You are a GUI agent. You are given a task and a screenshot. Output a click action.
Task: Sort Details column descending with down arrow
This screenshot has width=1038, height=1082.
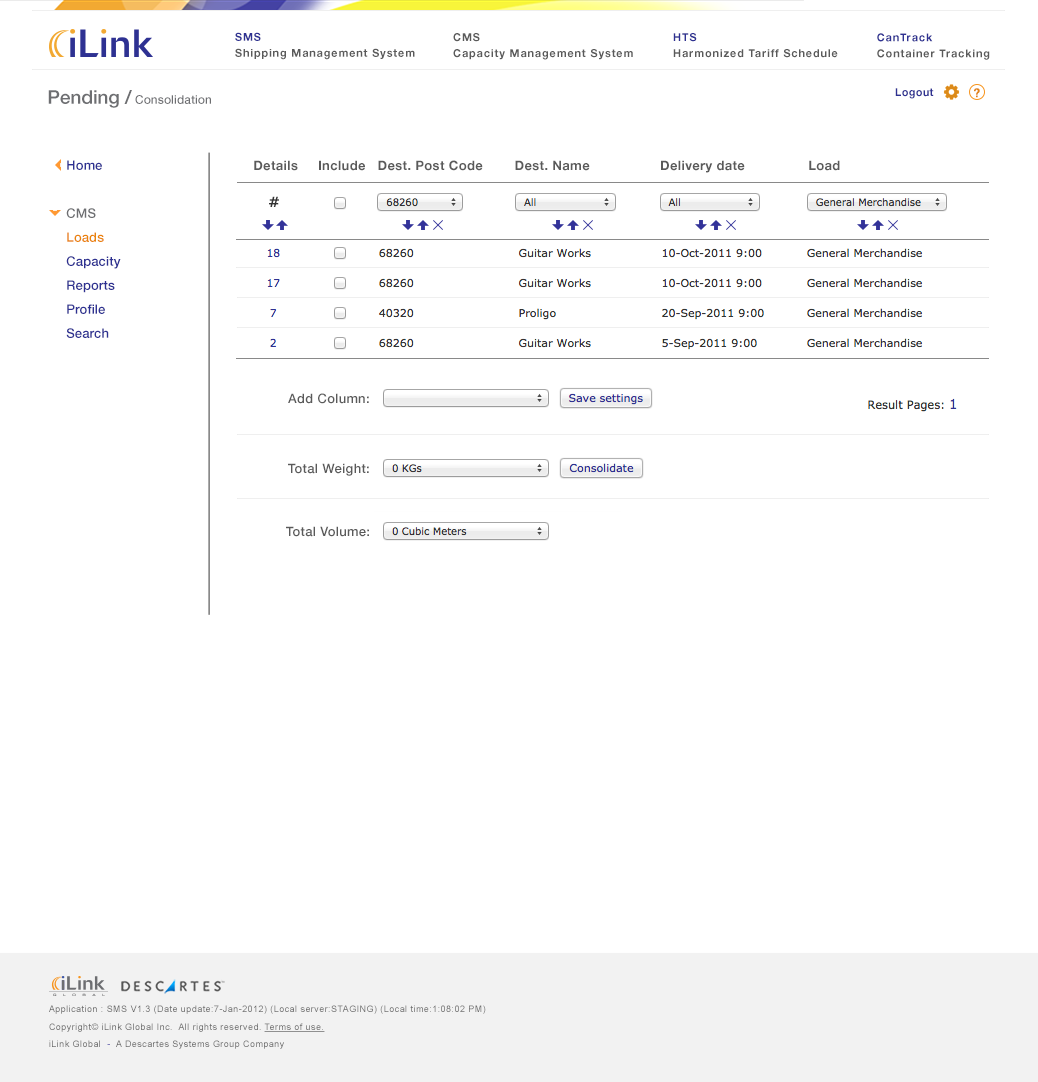(x=268, y=226)
